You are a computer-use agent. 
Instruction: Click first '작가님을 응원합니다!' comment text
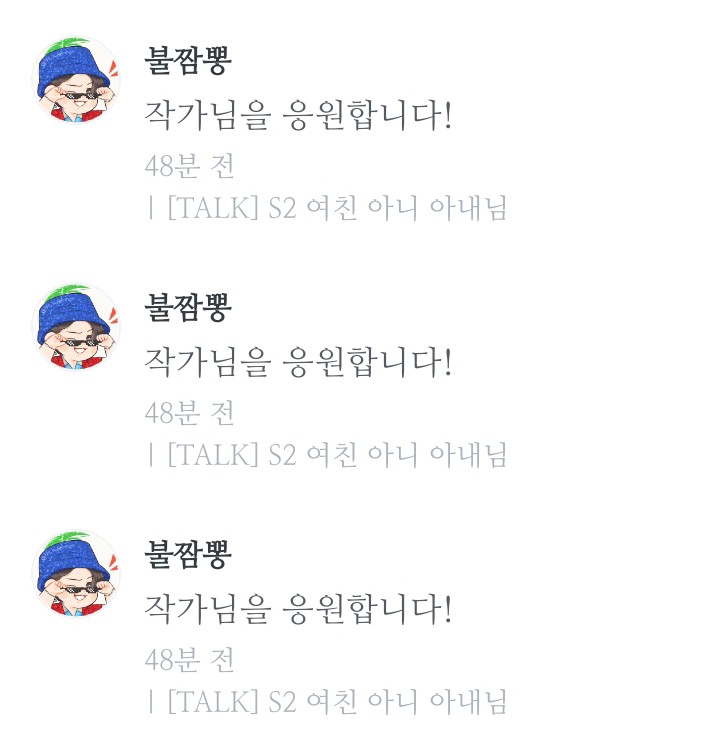(298, 115)
